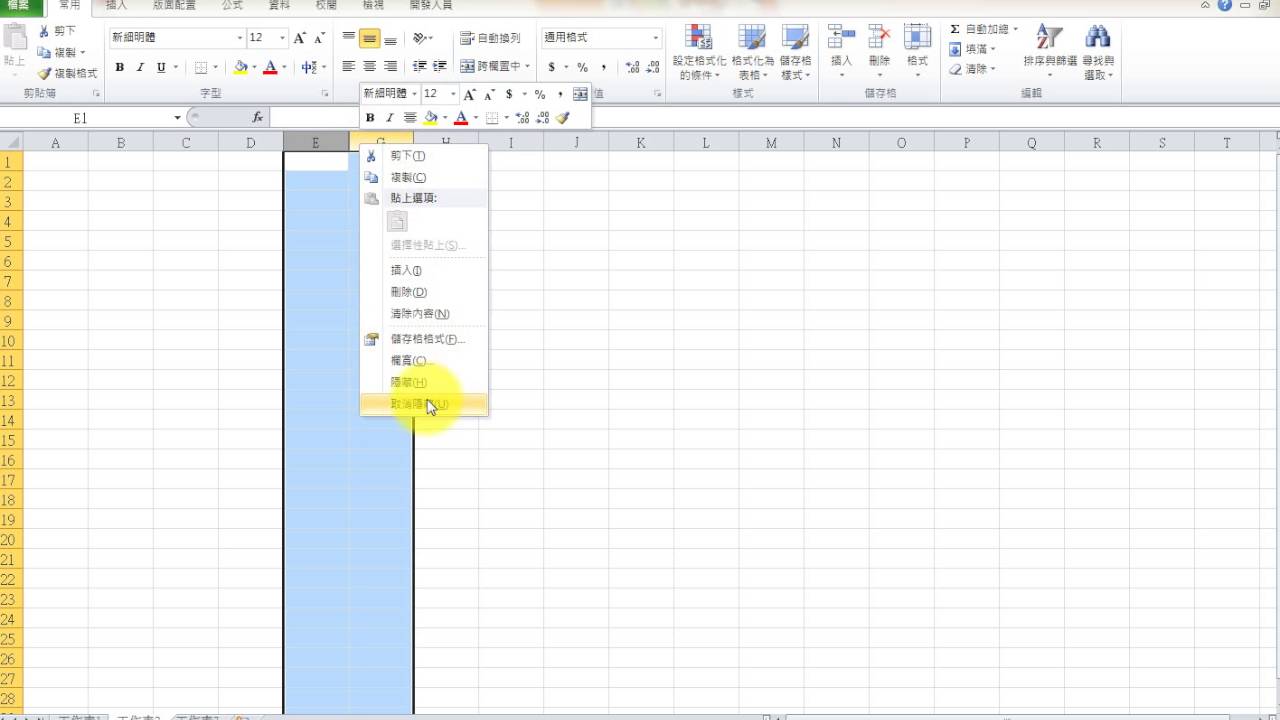Align text right in the ribbon
This screenshot has width=1280, height=720.
click(390, 67)
